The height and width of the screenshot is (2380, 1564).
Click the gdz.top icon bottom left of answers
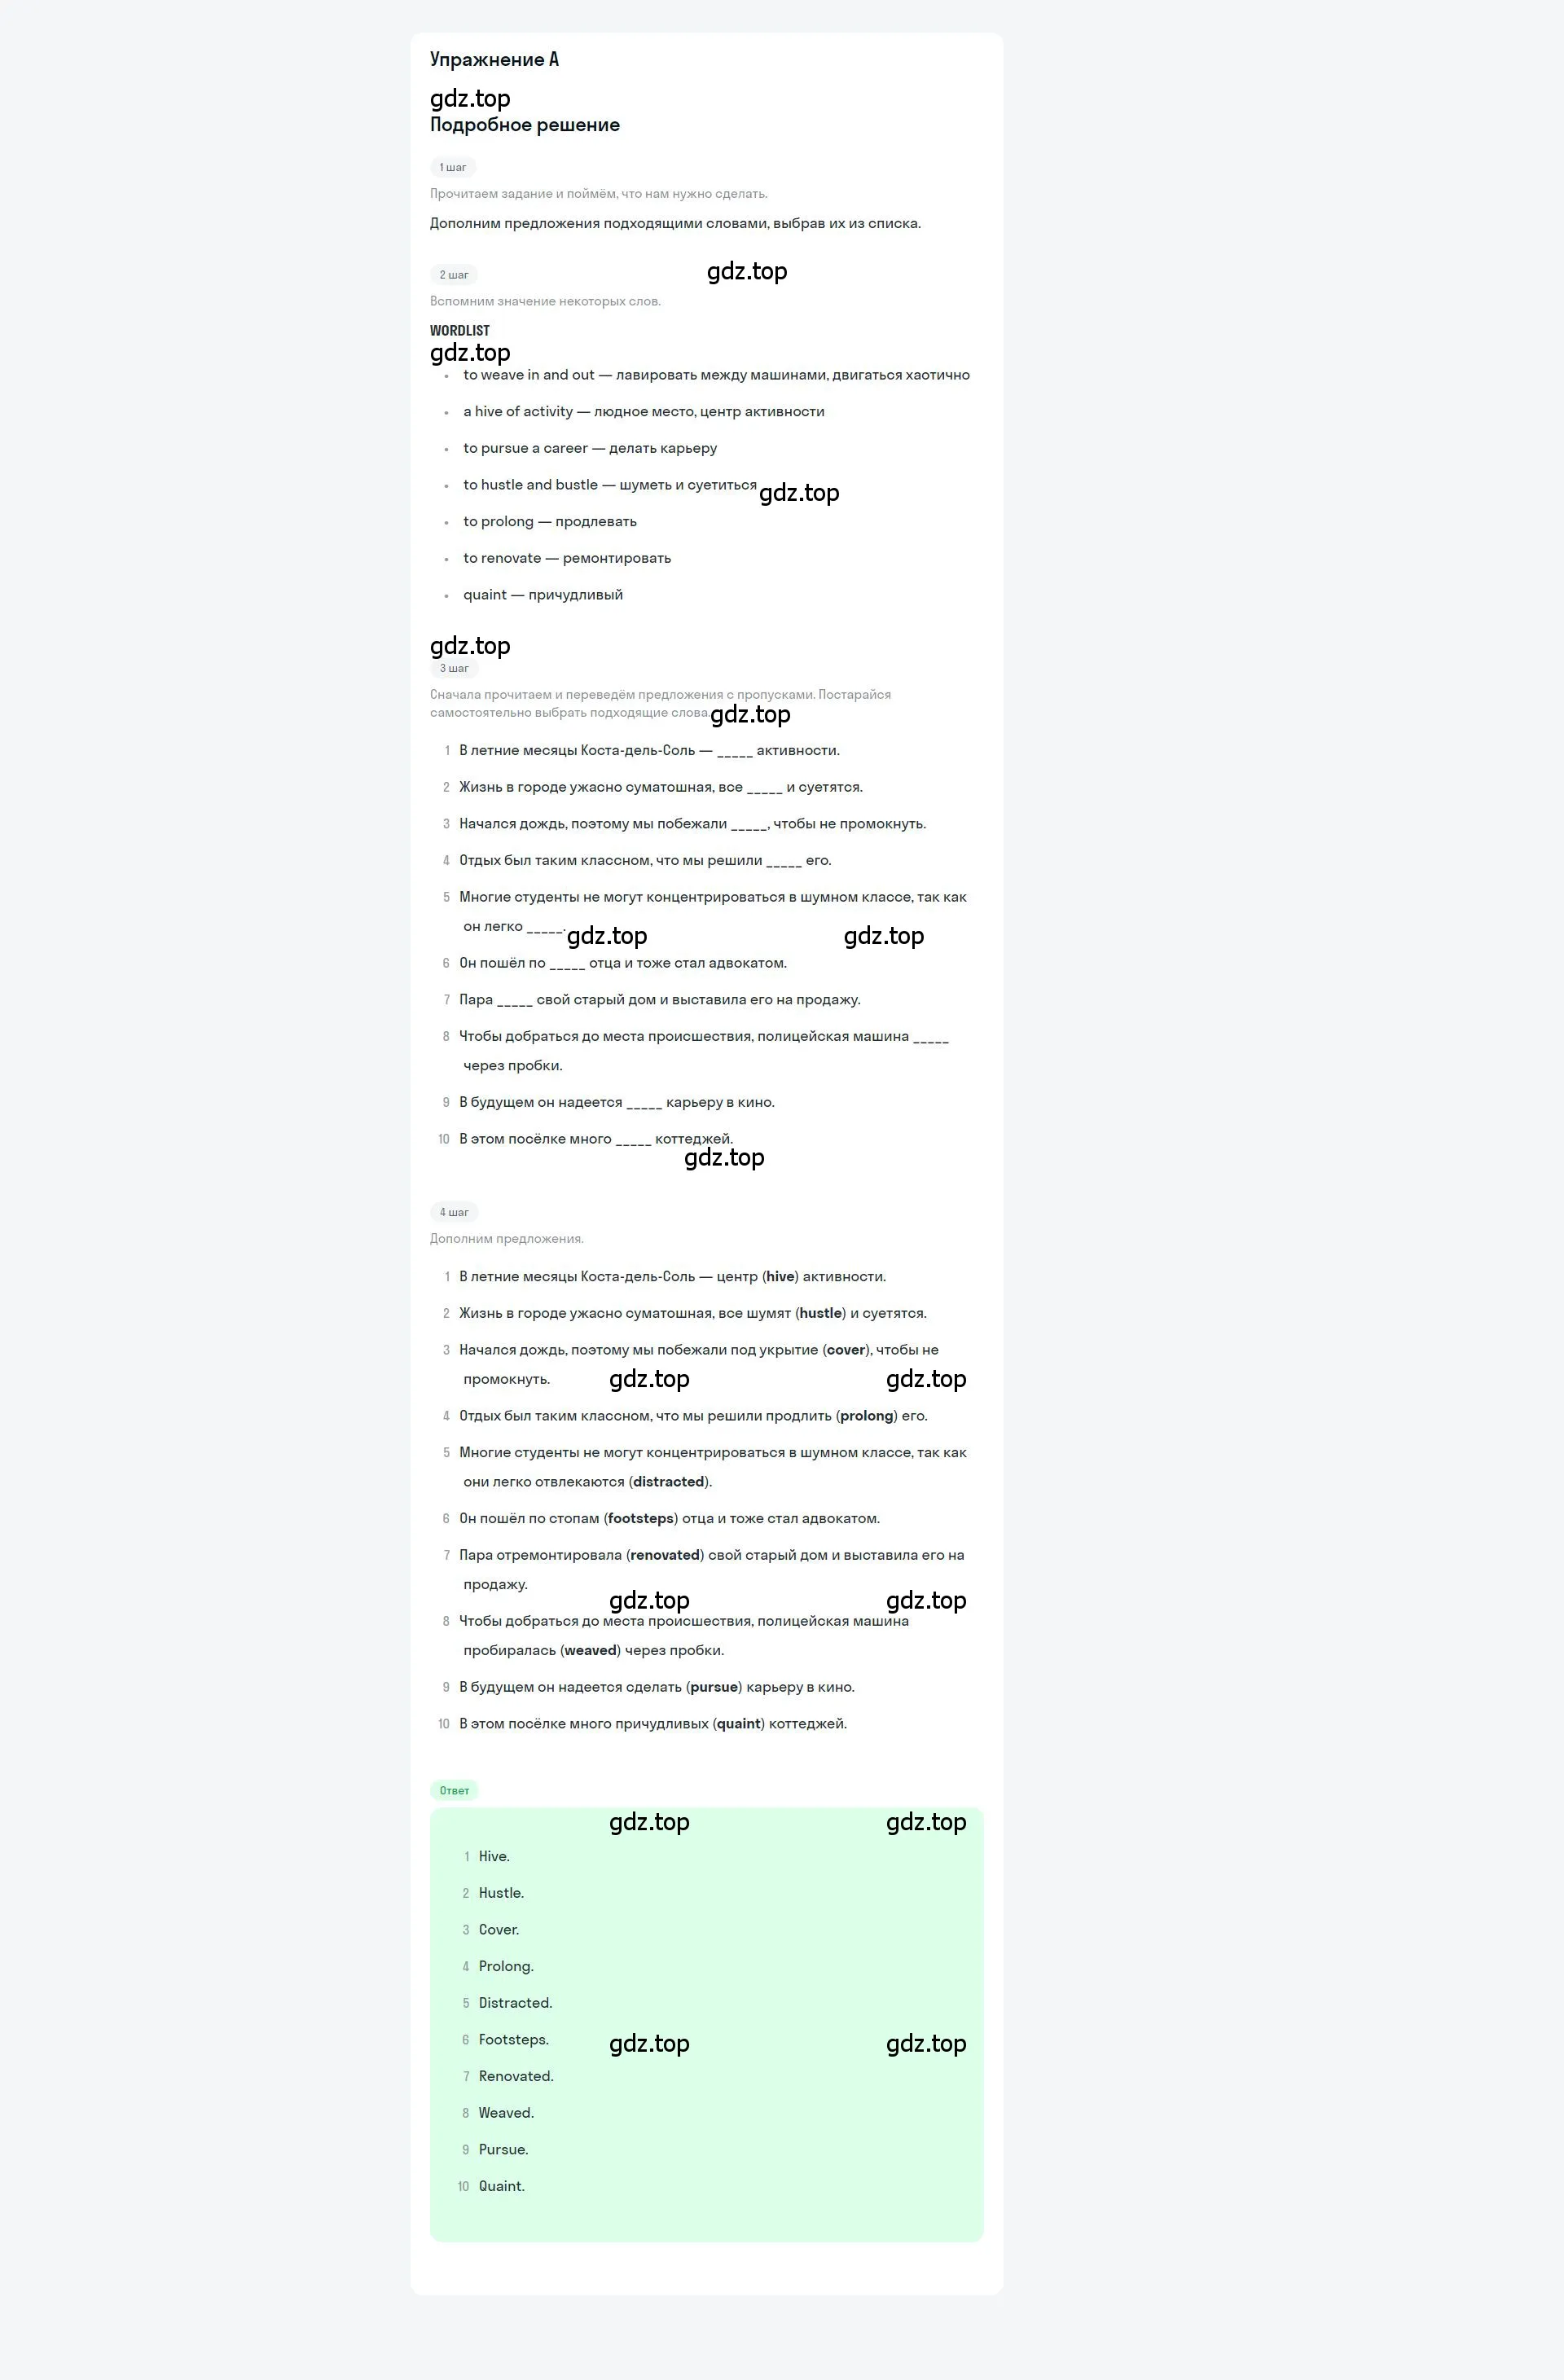[x=648, y=2041]
